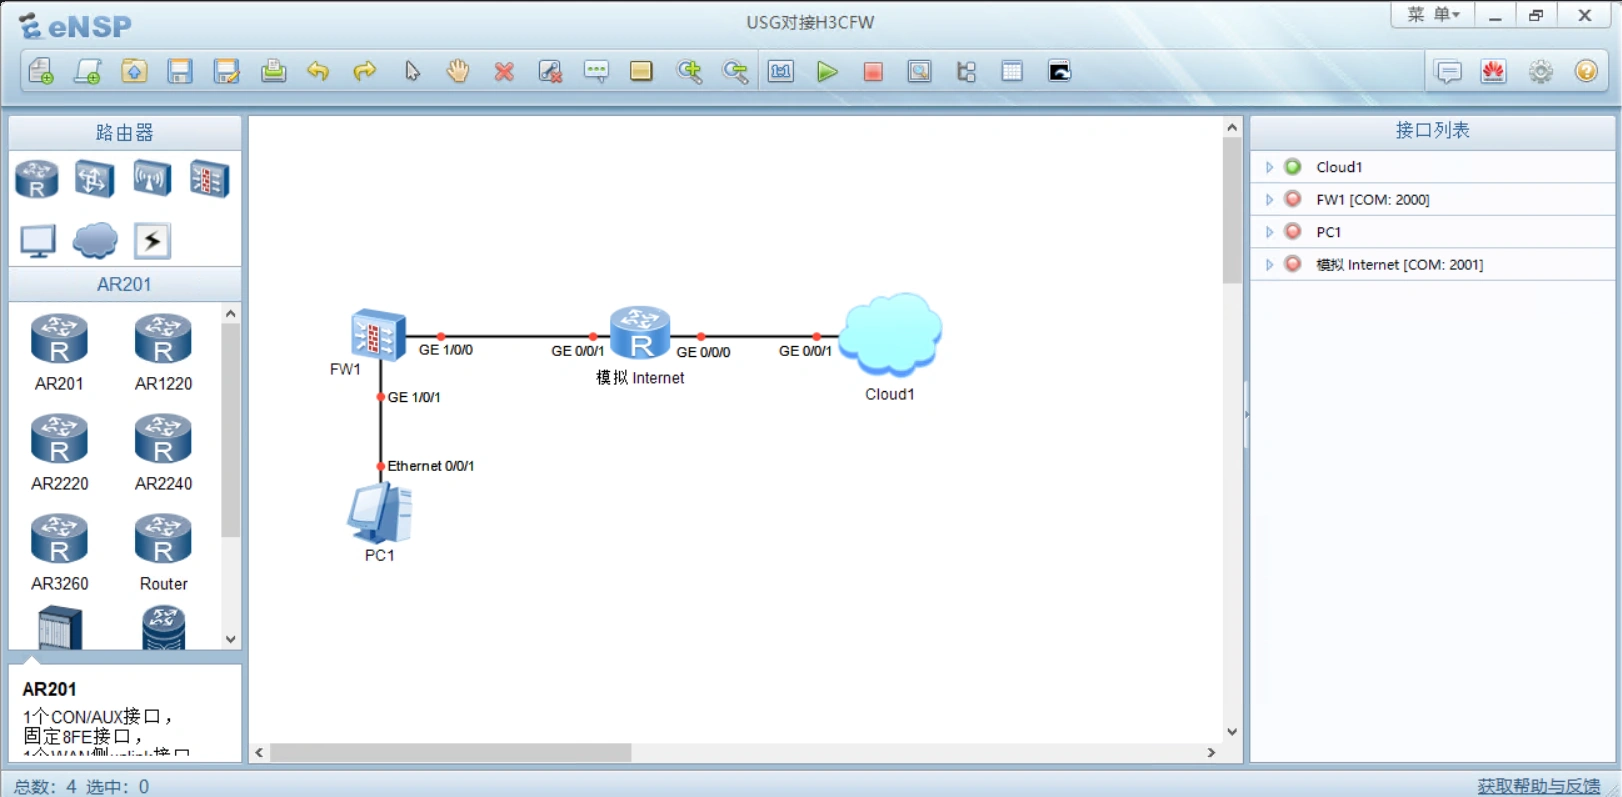This screenshot has width=1622, height=797.
Task: Open topology file icon in toolbar
Action: click(x=134, y=71)
